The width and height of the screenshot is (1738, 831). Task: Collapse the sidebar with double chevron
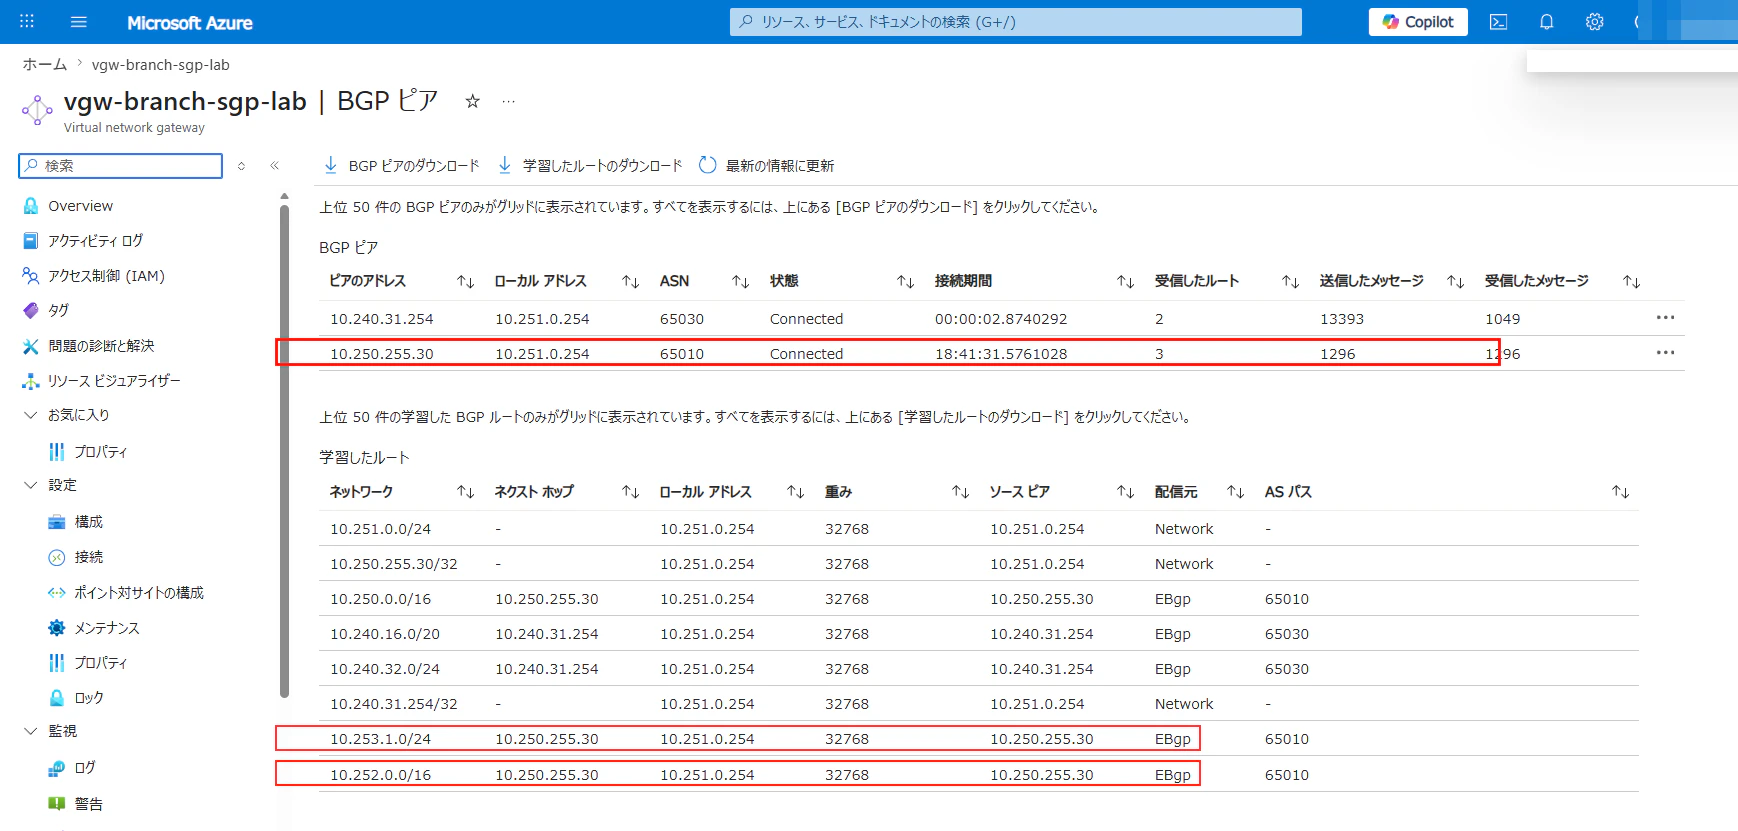click(274, 165)
